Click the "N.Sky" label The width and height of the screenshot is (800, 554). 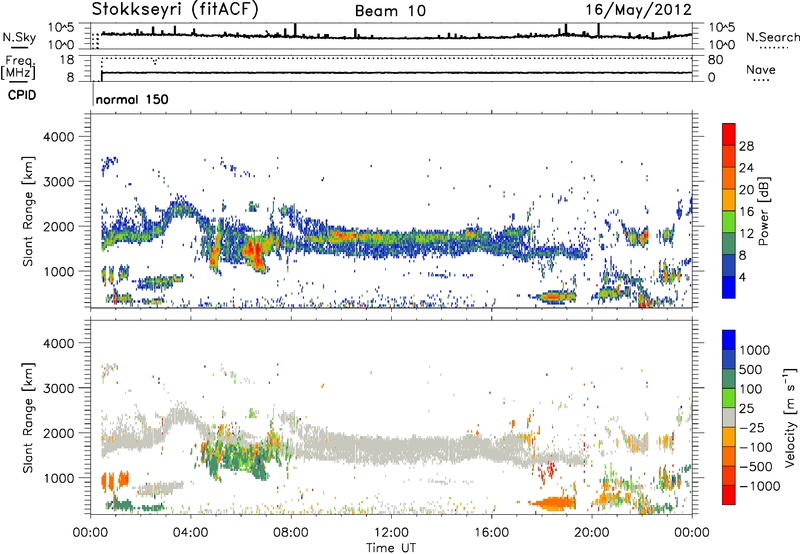click(x=19, y=37)
